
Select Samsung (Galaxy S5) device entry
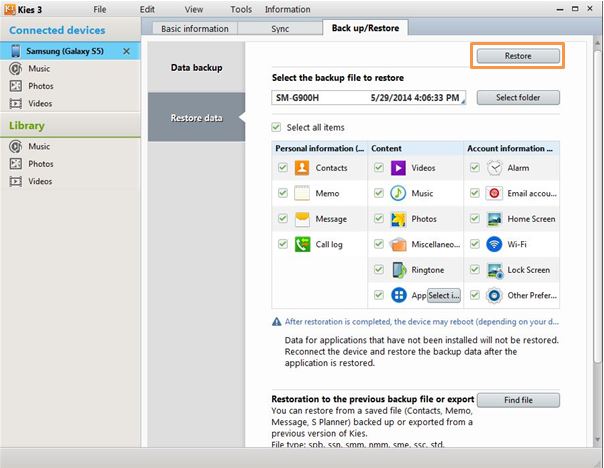click(x=70, y=51)
